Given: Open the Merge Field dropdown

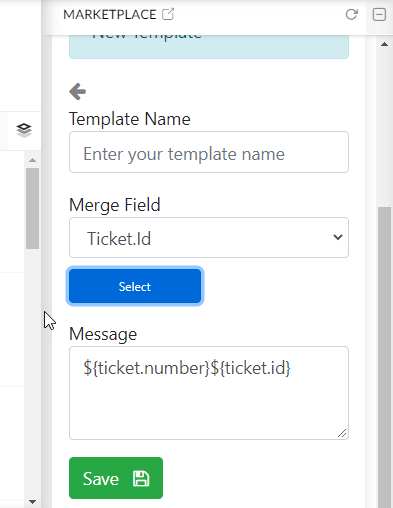Looking at the screenshot, I should pos(209,238).
